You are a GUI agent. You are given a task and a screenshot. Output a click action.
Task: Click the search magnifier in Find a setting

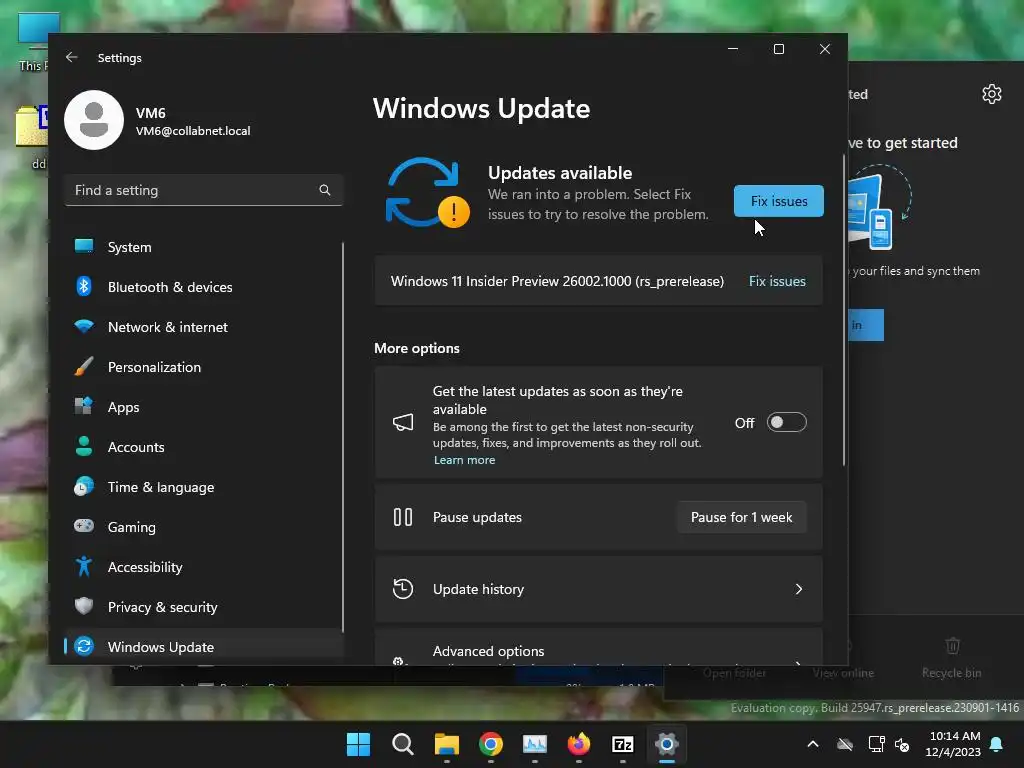point(325,190)
